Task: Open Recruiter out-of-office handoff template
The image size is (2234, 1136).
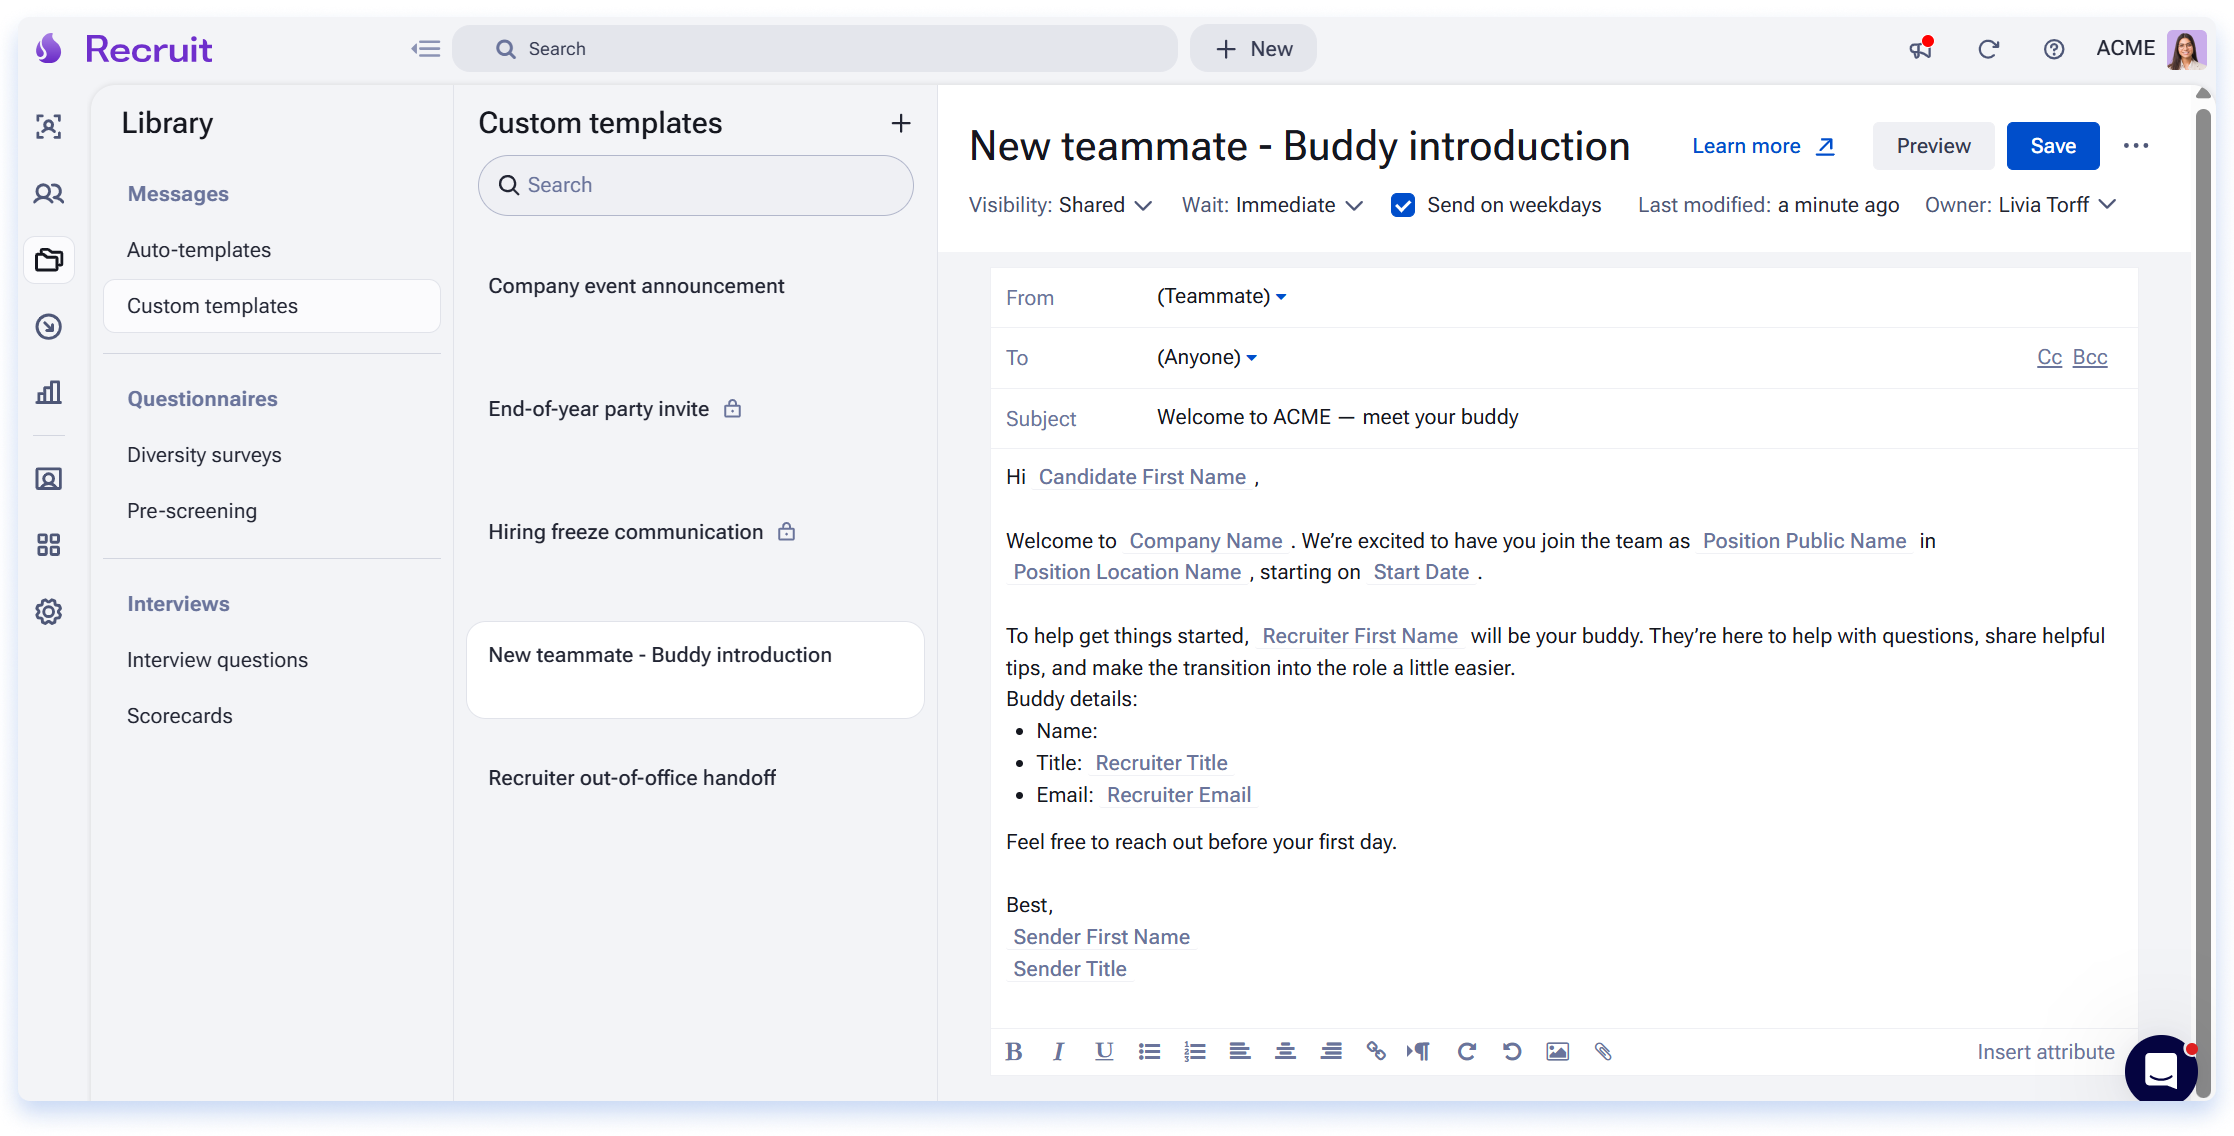Action: point(696,778)
